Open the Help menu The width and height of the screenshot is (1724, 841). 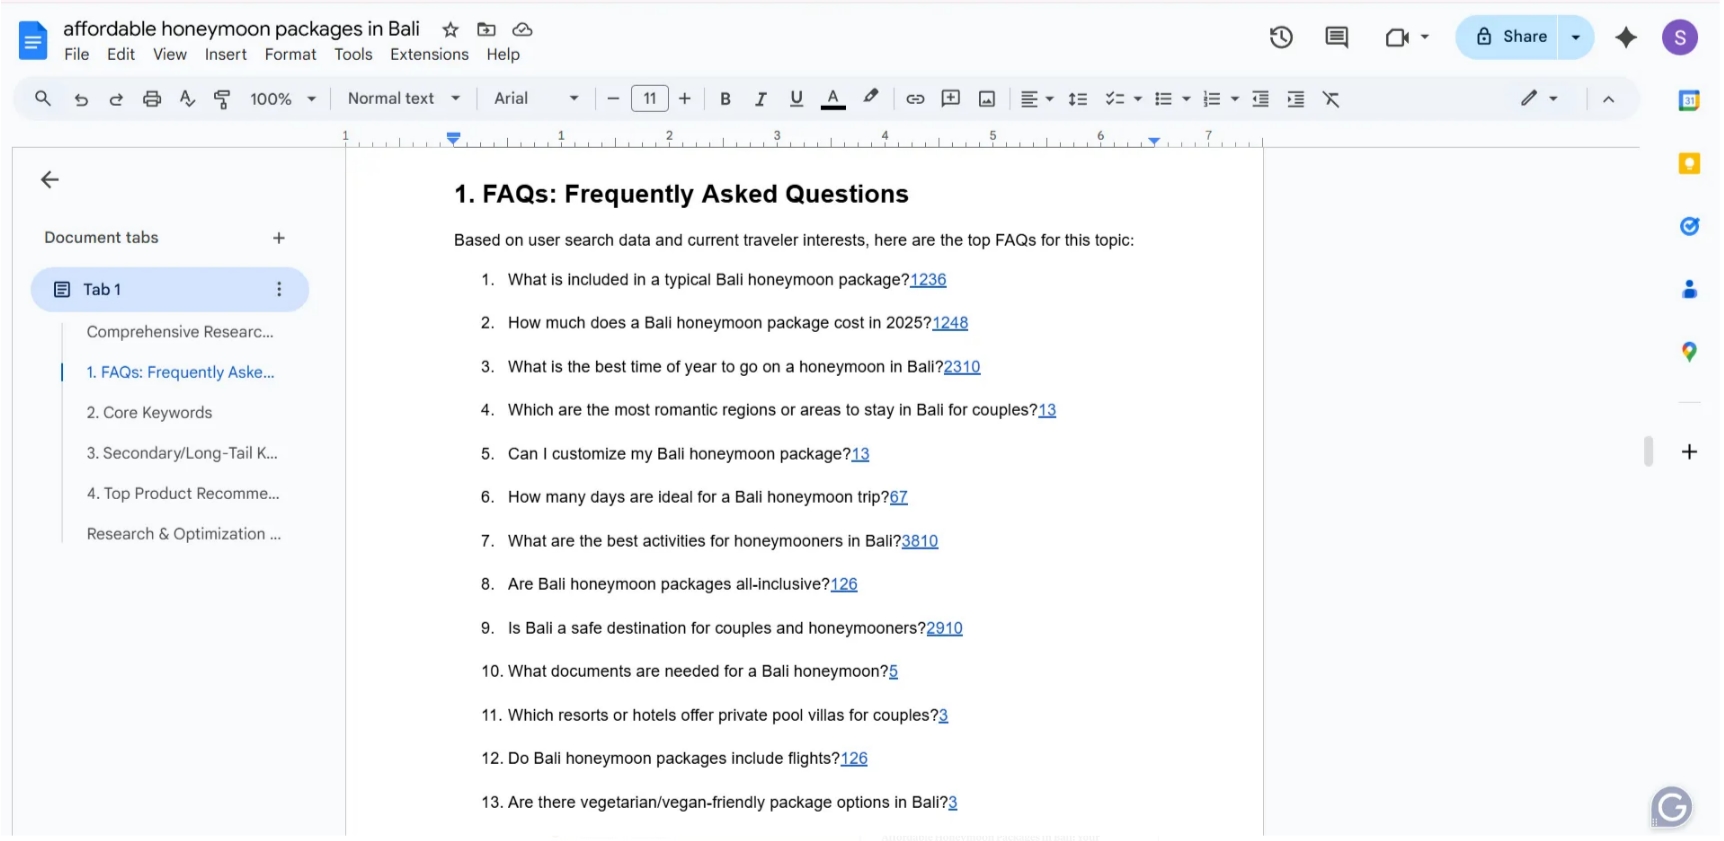point(503,54)
